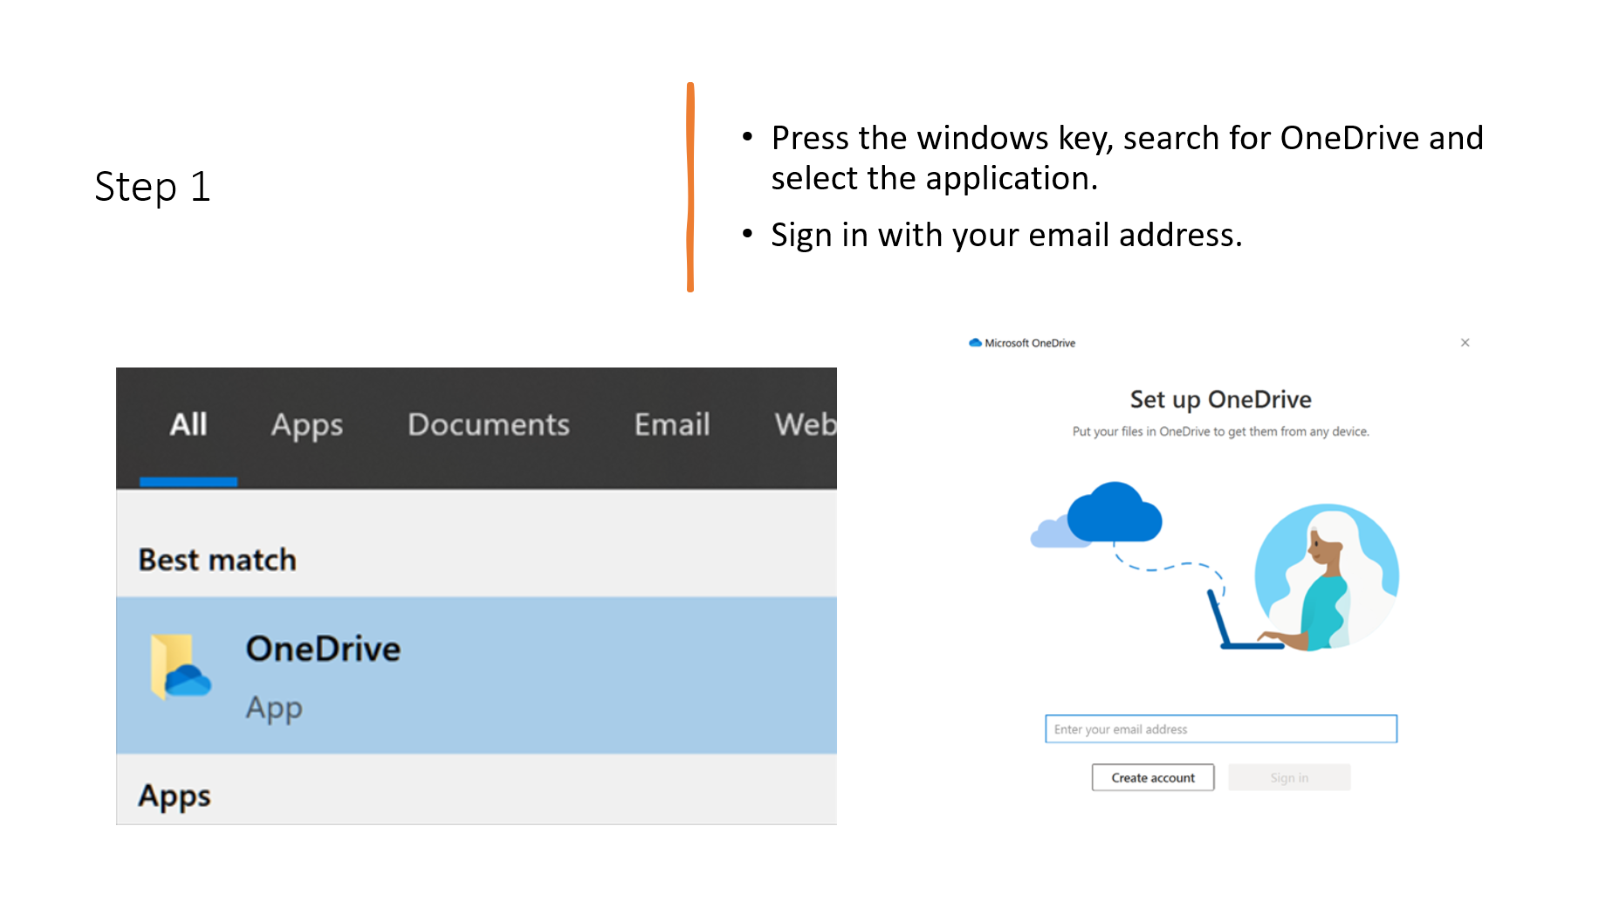The image size is (1600, 903).
Task: Click the greyed-out Sign in button
Action: click(x=1289, y=778)
